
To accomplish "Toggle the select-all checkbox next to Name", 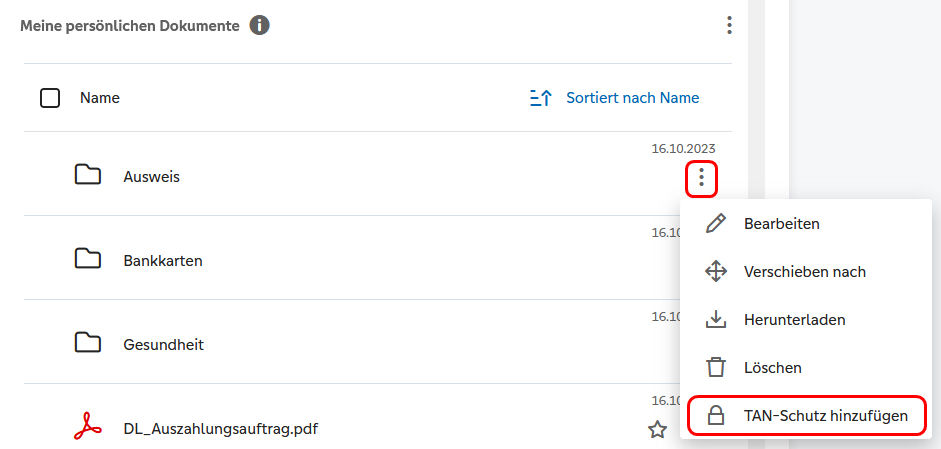I will pyautogui.click(x=50, y=98).
